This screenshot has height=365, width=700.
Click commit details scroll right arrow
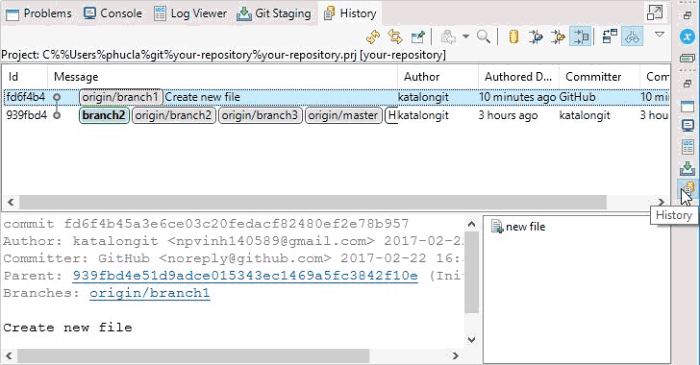coord(455,356)
